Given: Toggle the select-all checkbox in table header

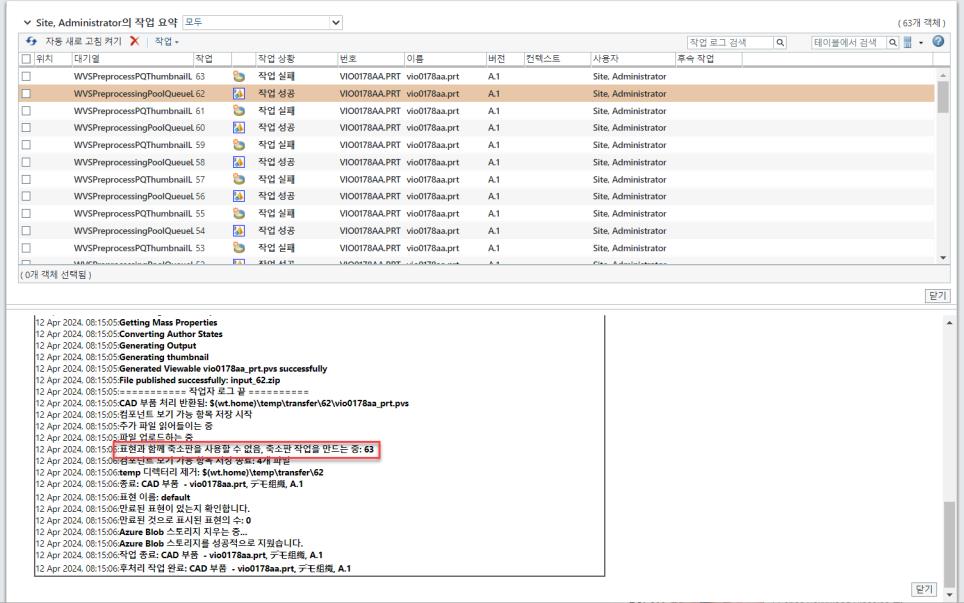Looking at the screenshot, I should pyautogui.click(x=26, y=59).
